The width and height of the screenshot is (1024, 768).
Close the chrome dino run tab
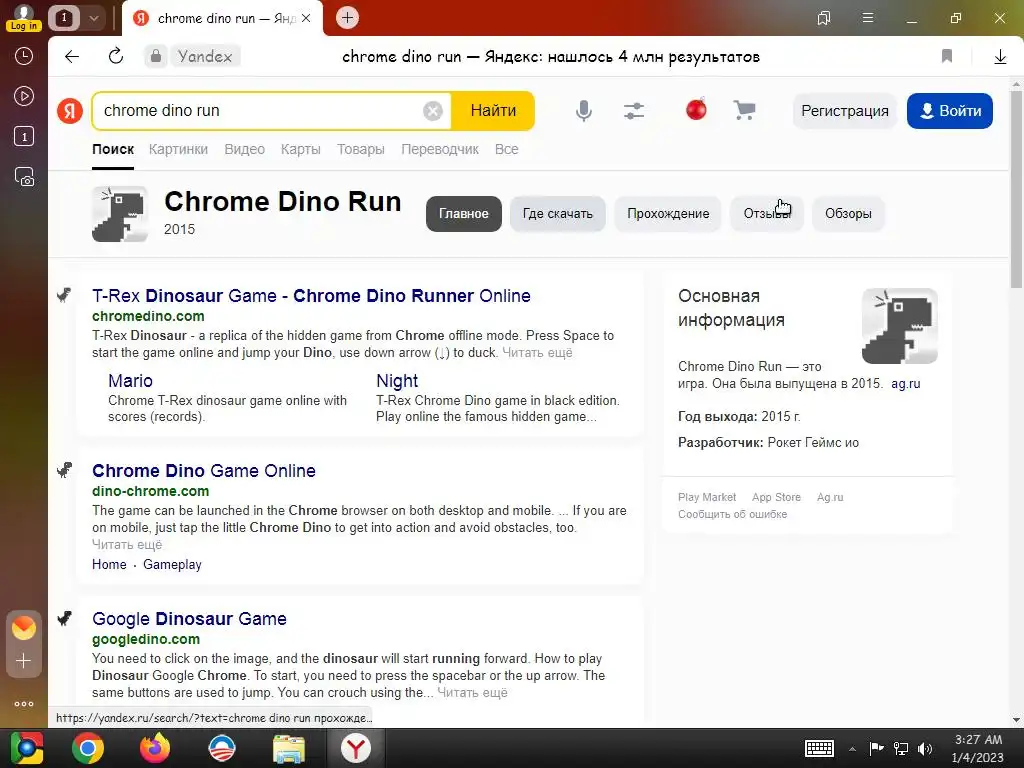click(x=306, y=18)
